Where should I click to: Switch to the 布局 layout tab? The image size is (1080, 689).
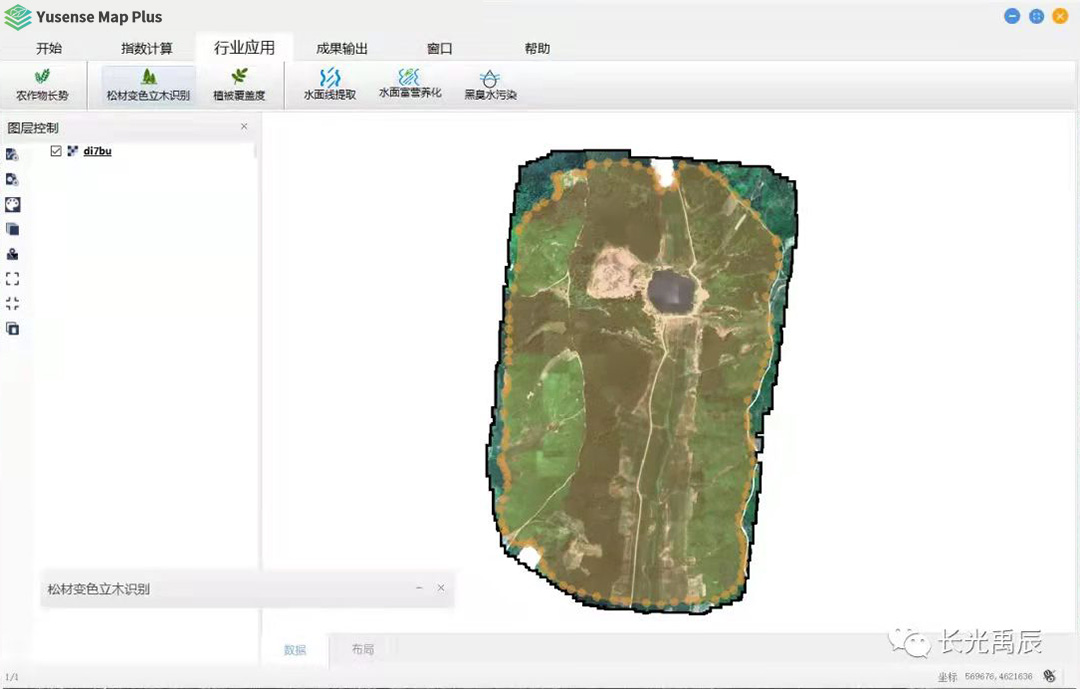pyautogui.click(x=363, y=649)
